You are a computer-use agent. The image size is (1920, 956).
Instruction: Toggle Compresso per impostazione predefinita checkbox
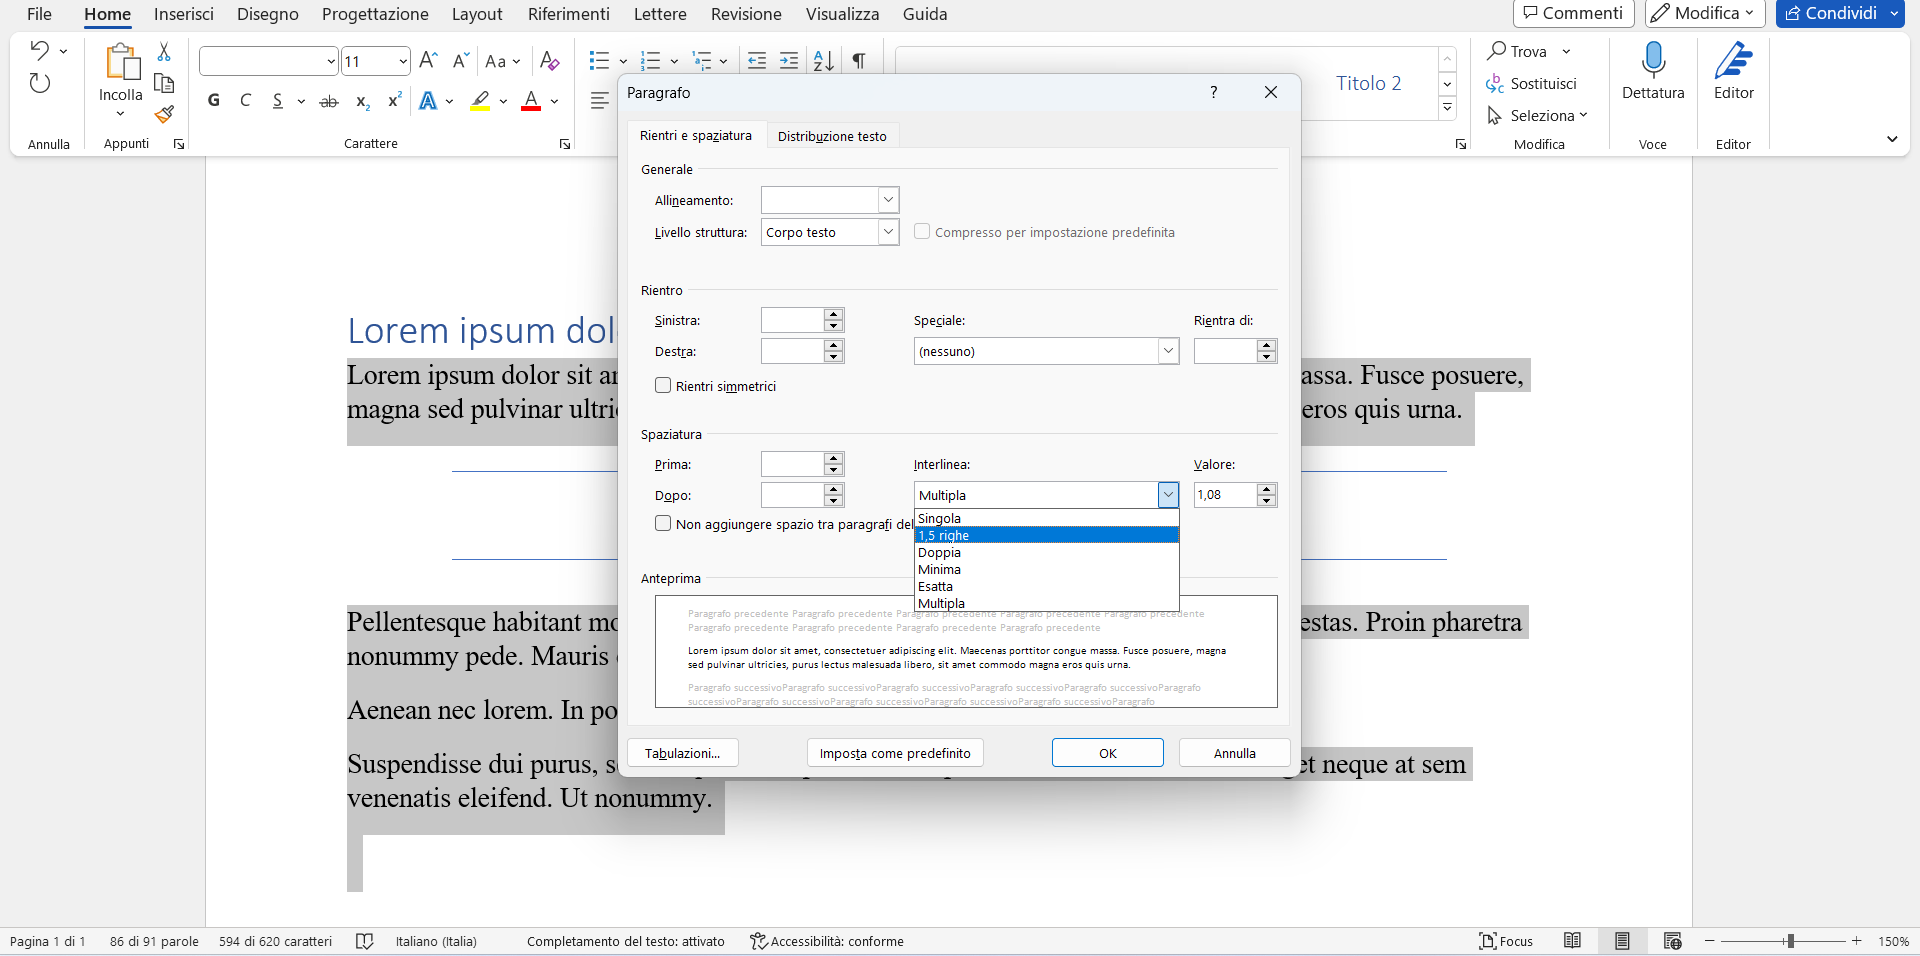(922, 232)
